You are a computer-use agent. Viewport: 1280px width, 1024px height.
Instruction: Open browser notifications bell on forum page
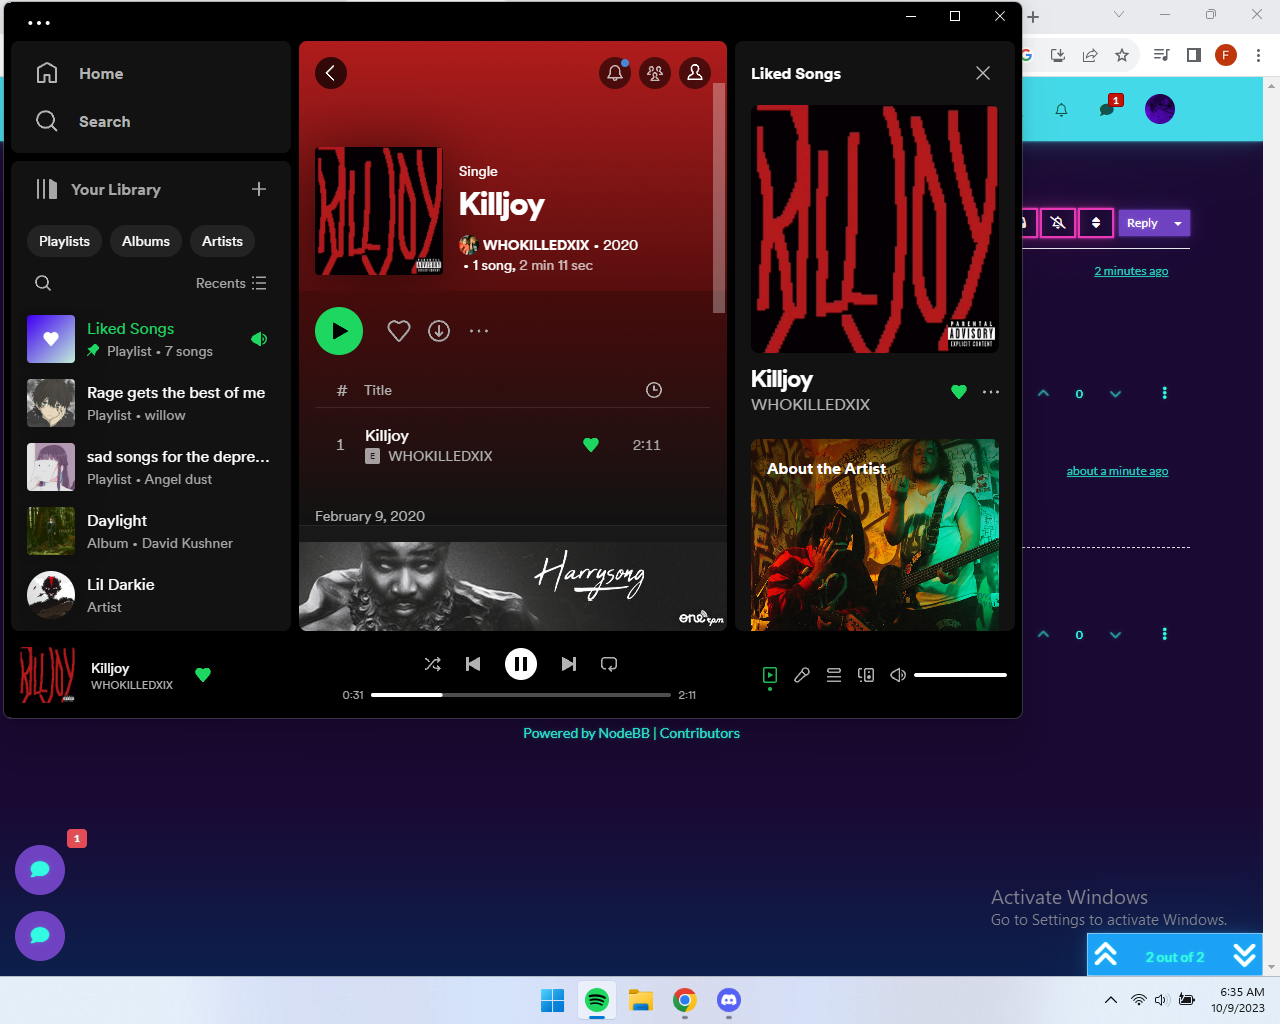pyautogui.click(x=1062, y=109)
